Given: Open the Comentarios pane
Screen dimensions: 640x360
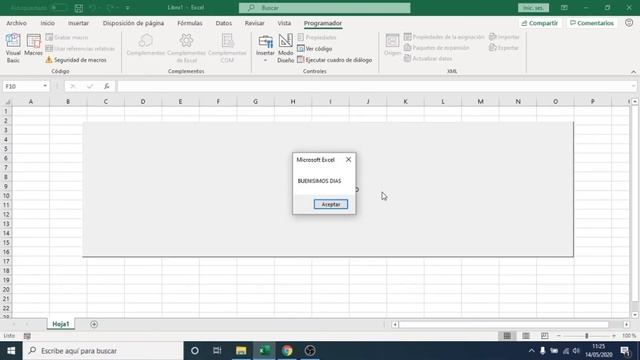Looking at the screenshot, I should pyautogui.click(x=592, y=23).
